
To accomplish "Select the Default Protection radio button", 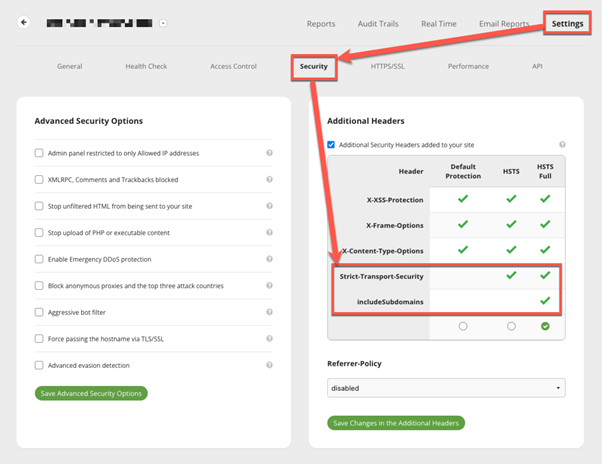I will pos(463,326).
